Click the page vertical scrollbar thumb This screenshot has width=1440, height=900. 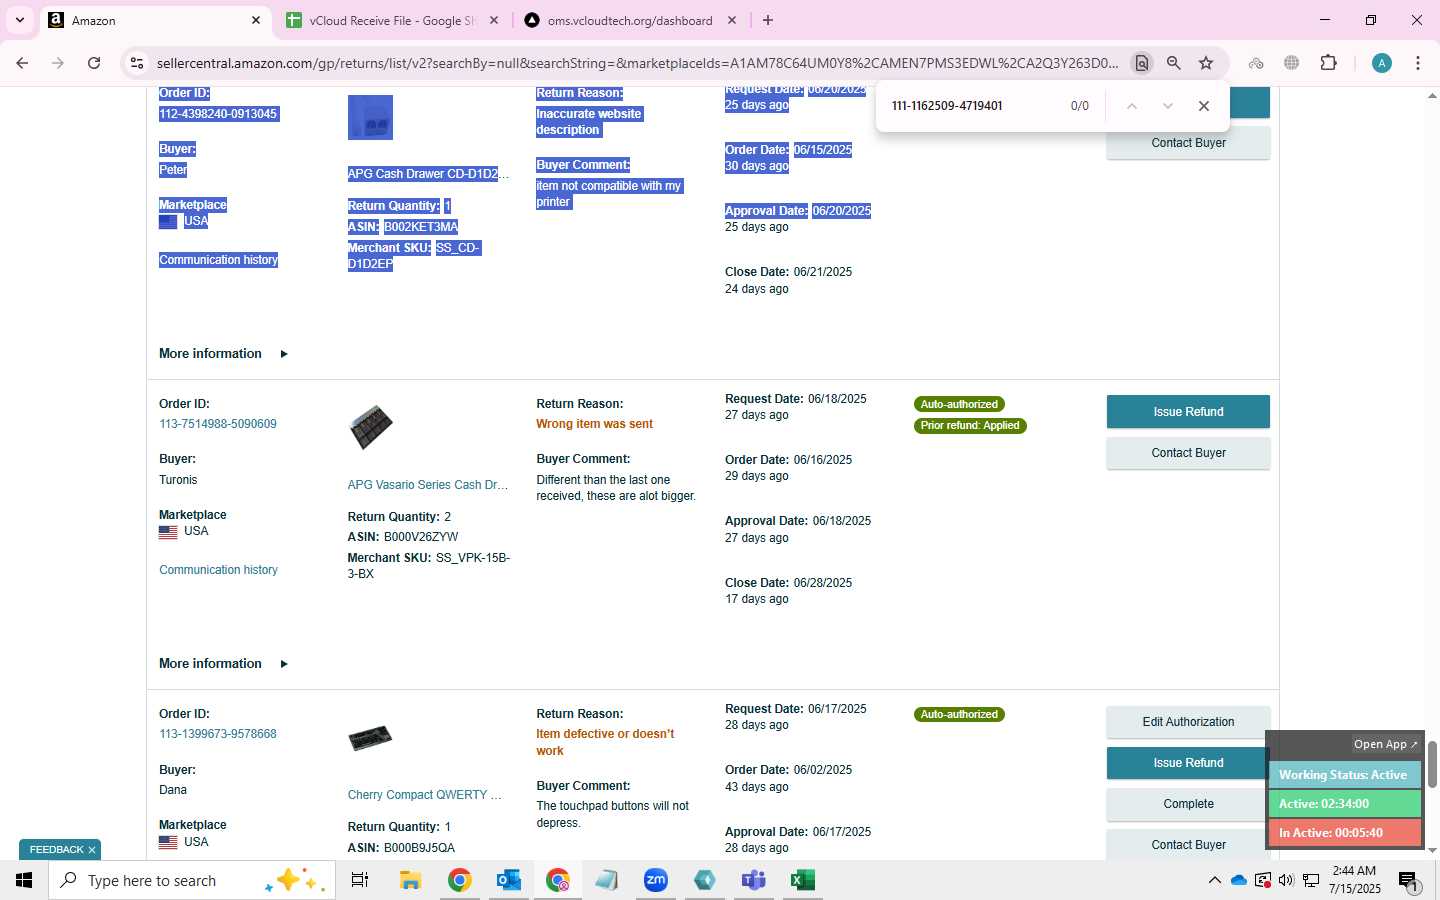(1432, 764)
